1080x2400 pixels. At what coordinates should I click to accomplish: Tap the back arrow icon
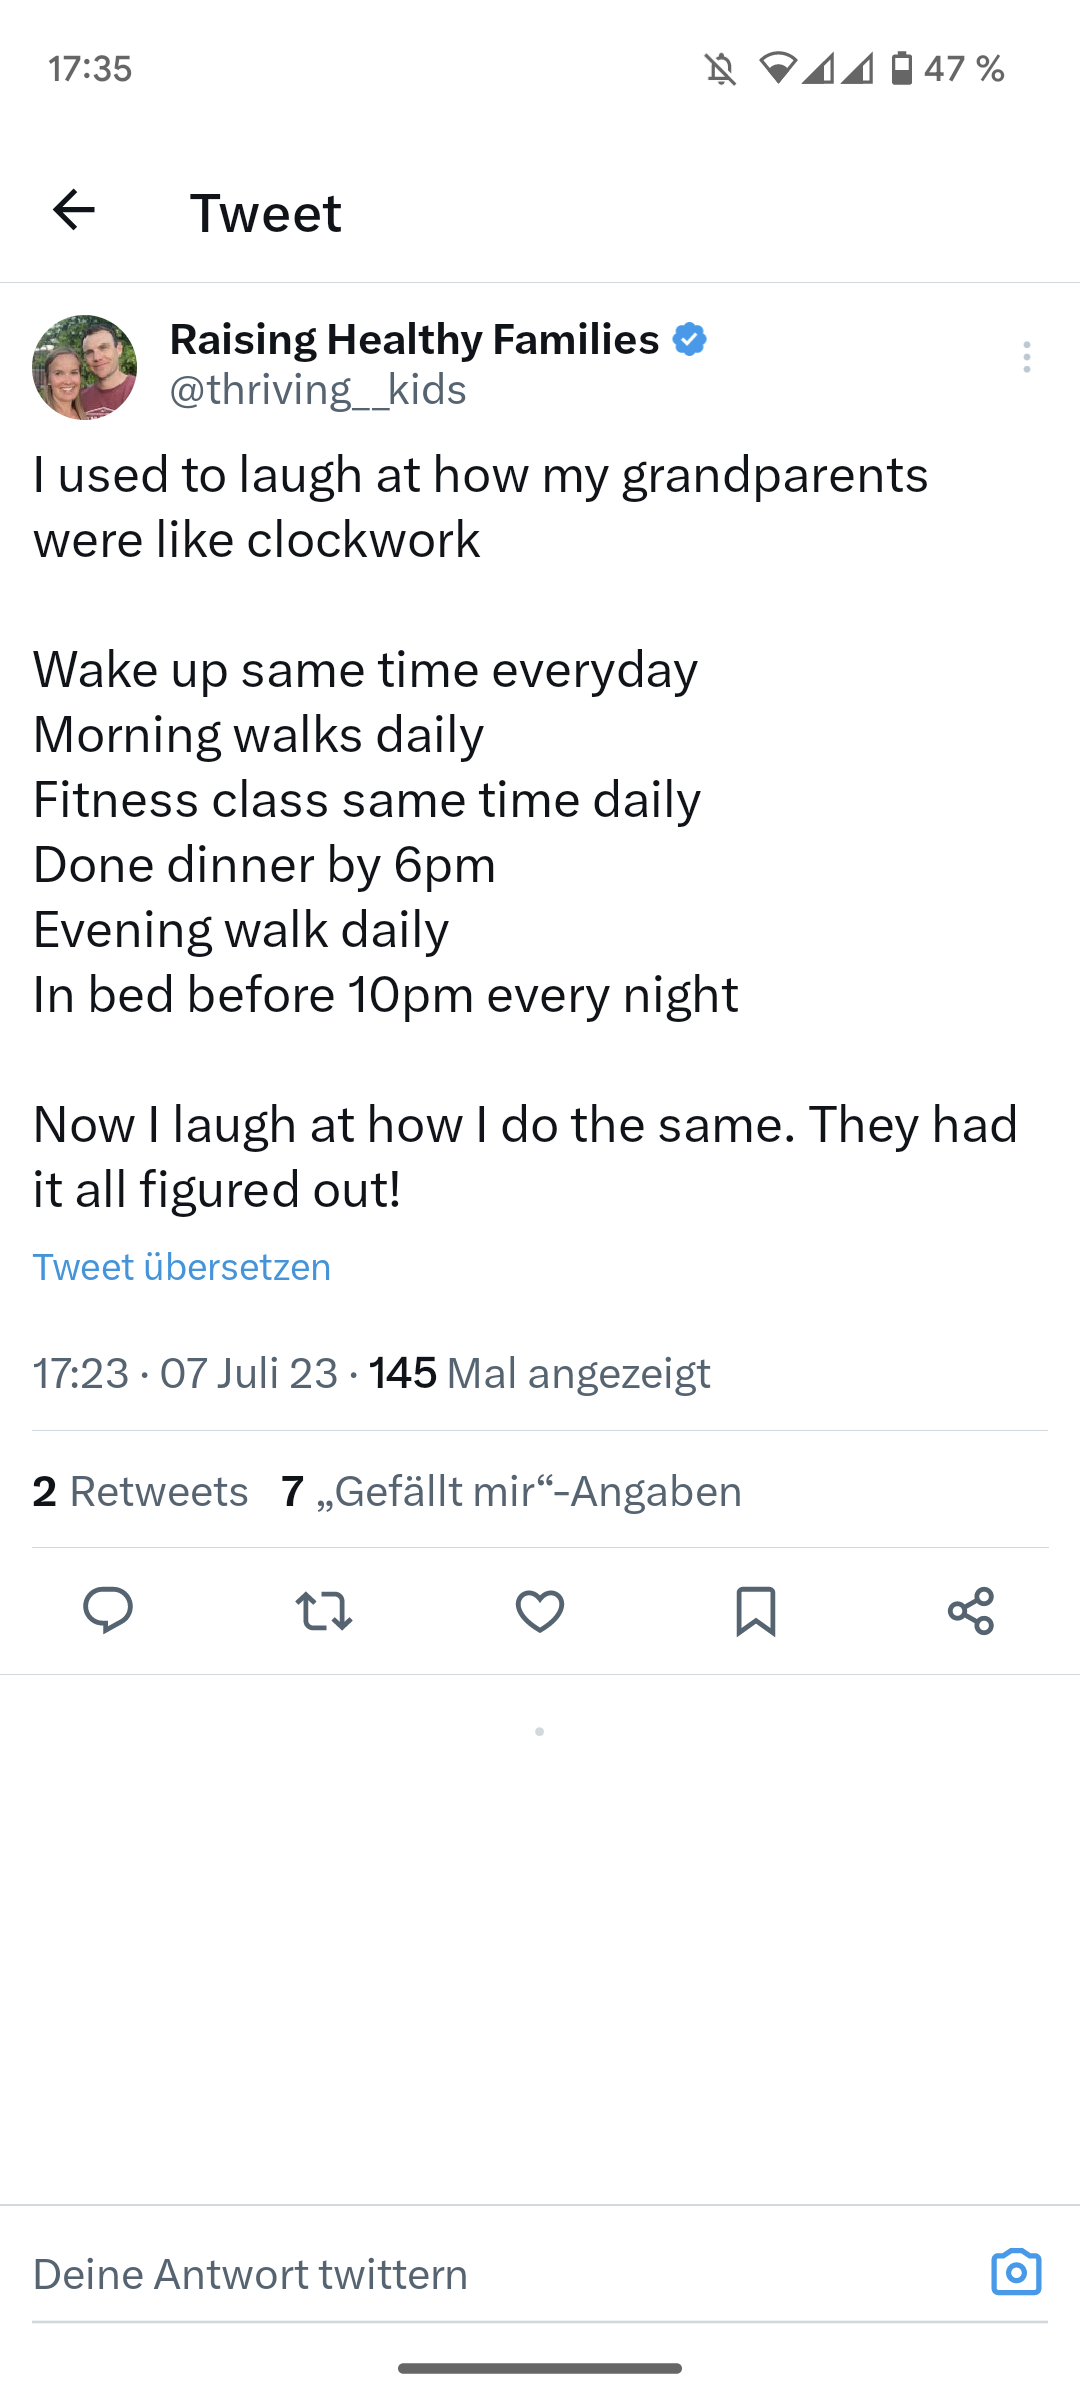74,210
